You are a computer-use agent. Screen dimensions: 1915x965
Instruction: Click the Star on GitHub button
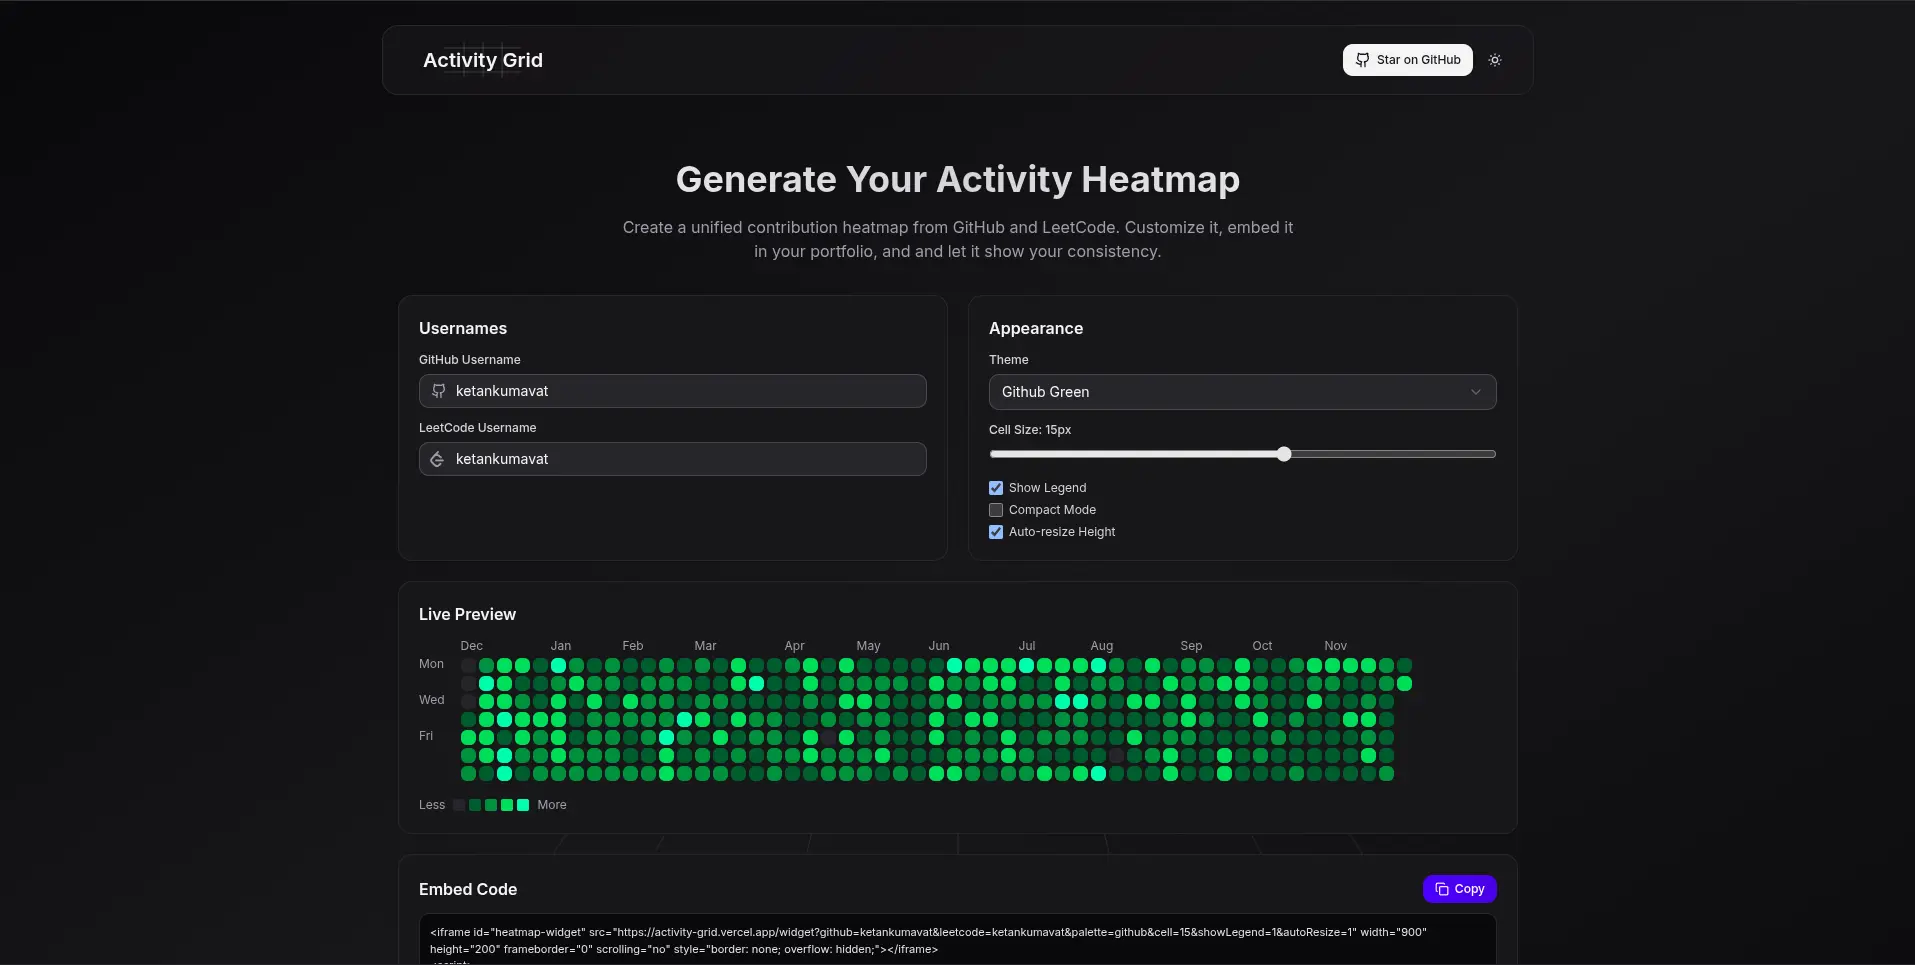coord(1407,60)
